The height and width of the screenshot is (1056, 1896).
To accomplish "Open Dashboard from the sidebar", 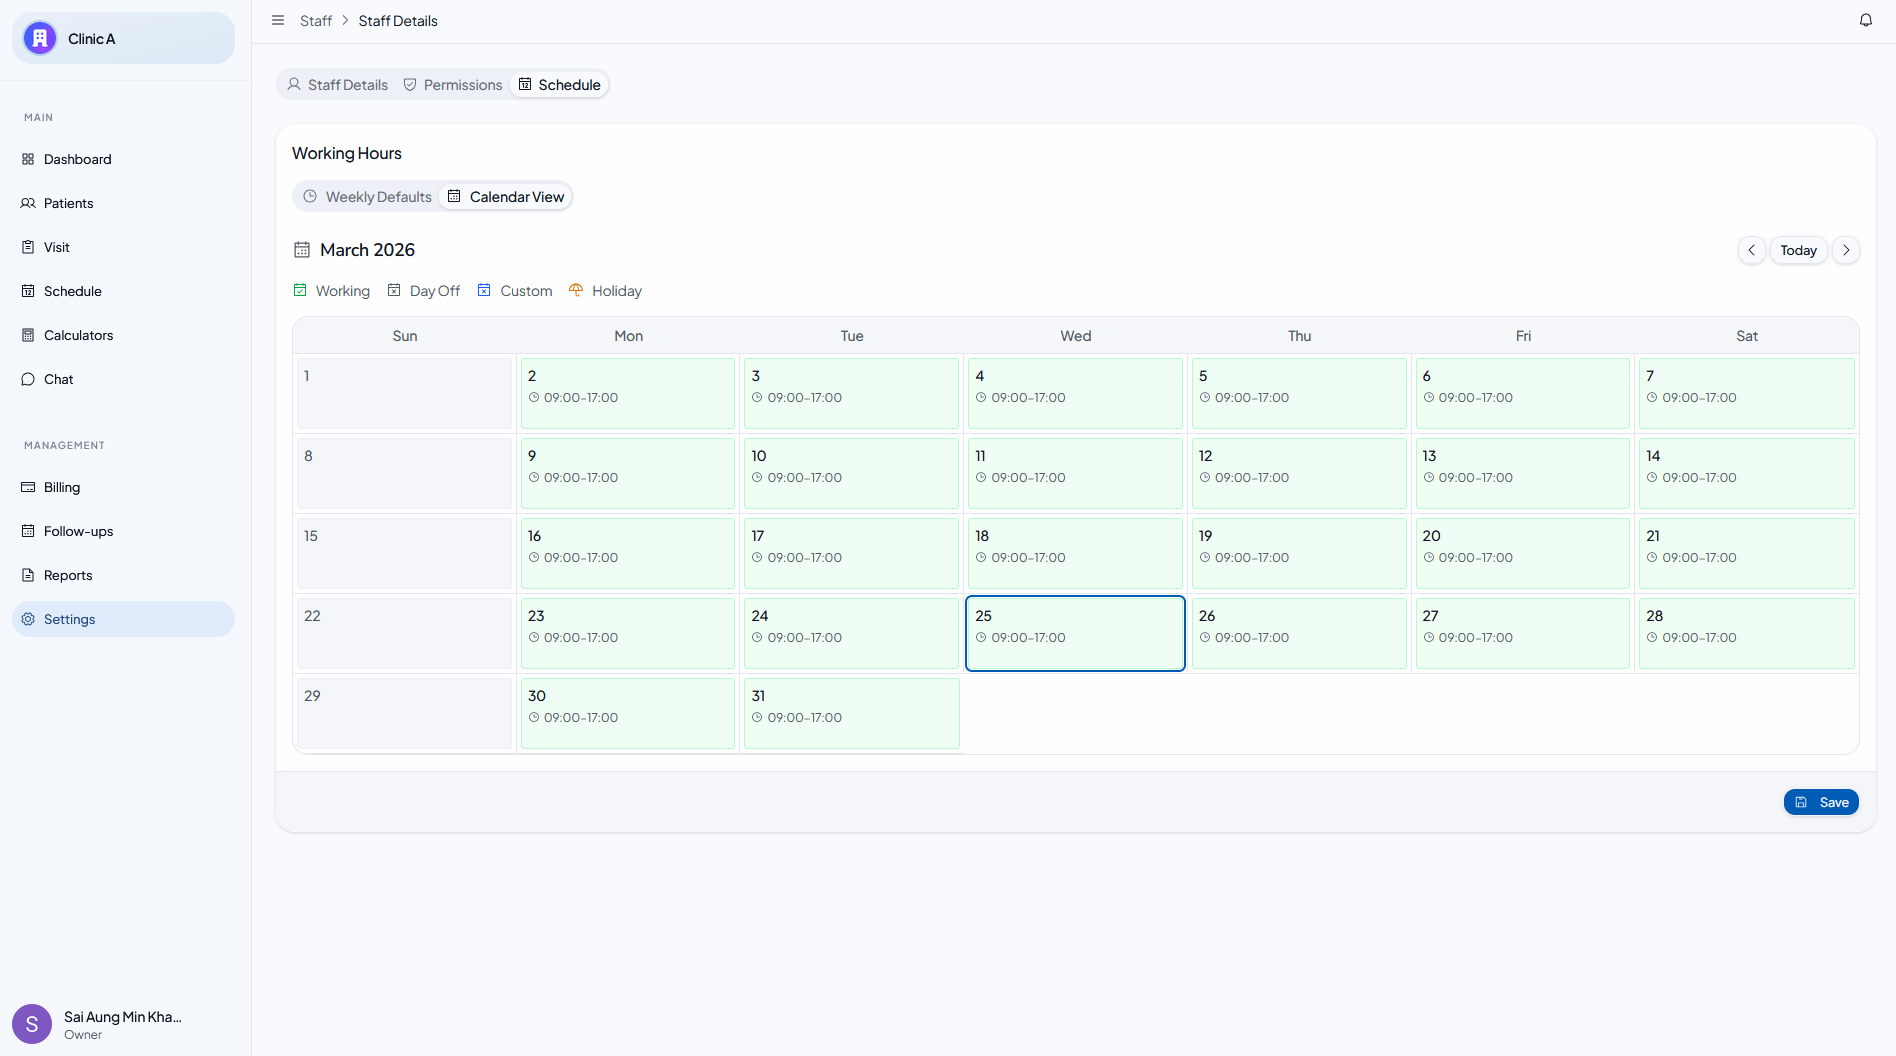I will tap(123, 159).
